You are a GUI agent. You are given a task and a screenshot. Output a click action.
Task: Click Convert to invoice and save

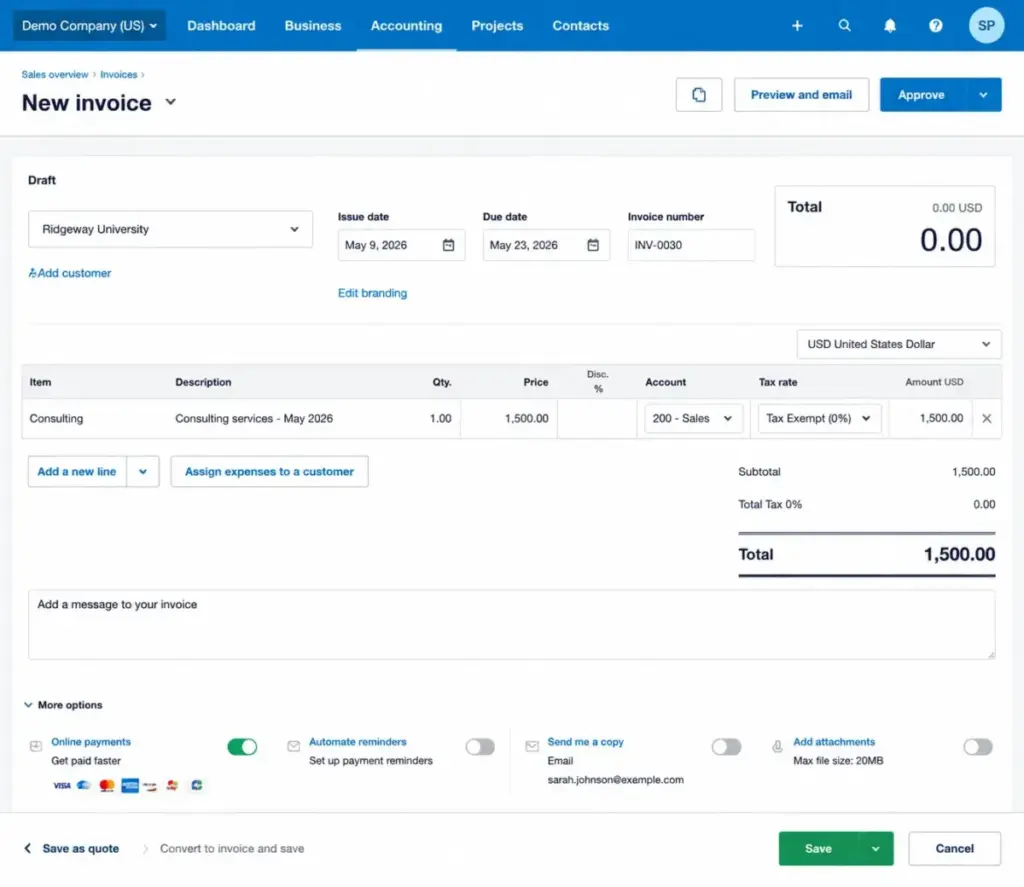point(232,848)
